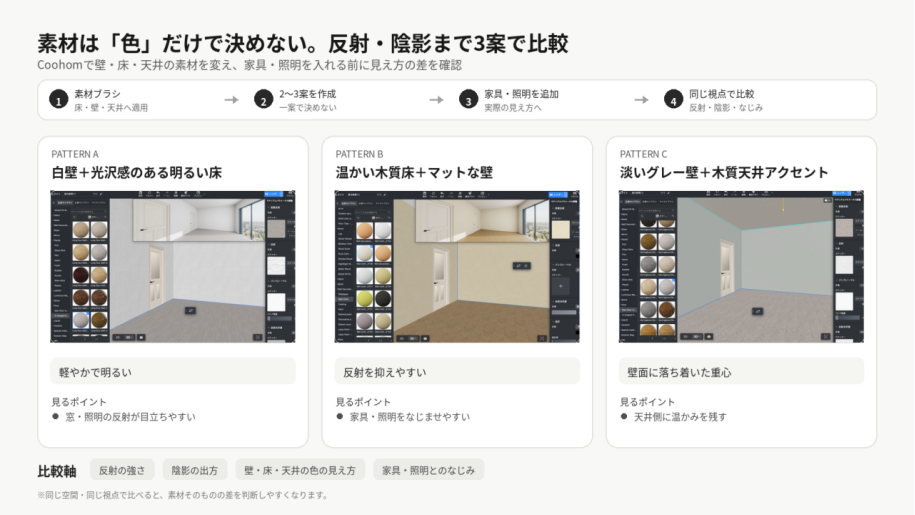Click the white interior door in Pattern A viewport

(157, 274)
